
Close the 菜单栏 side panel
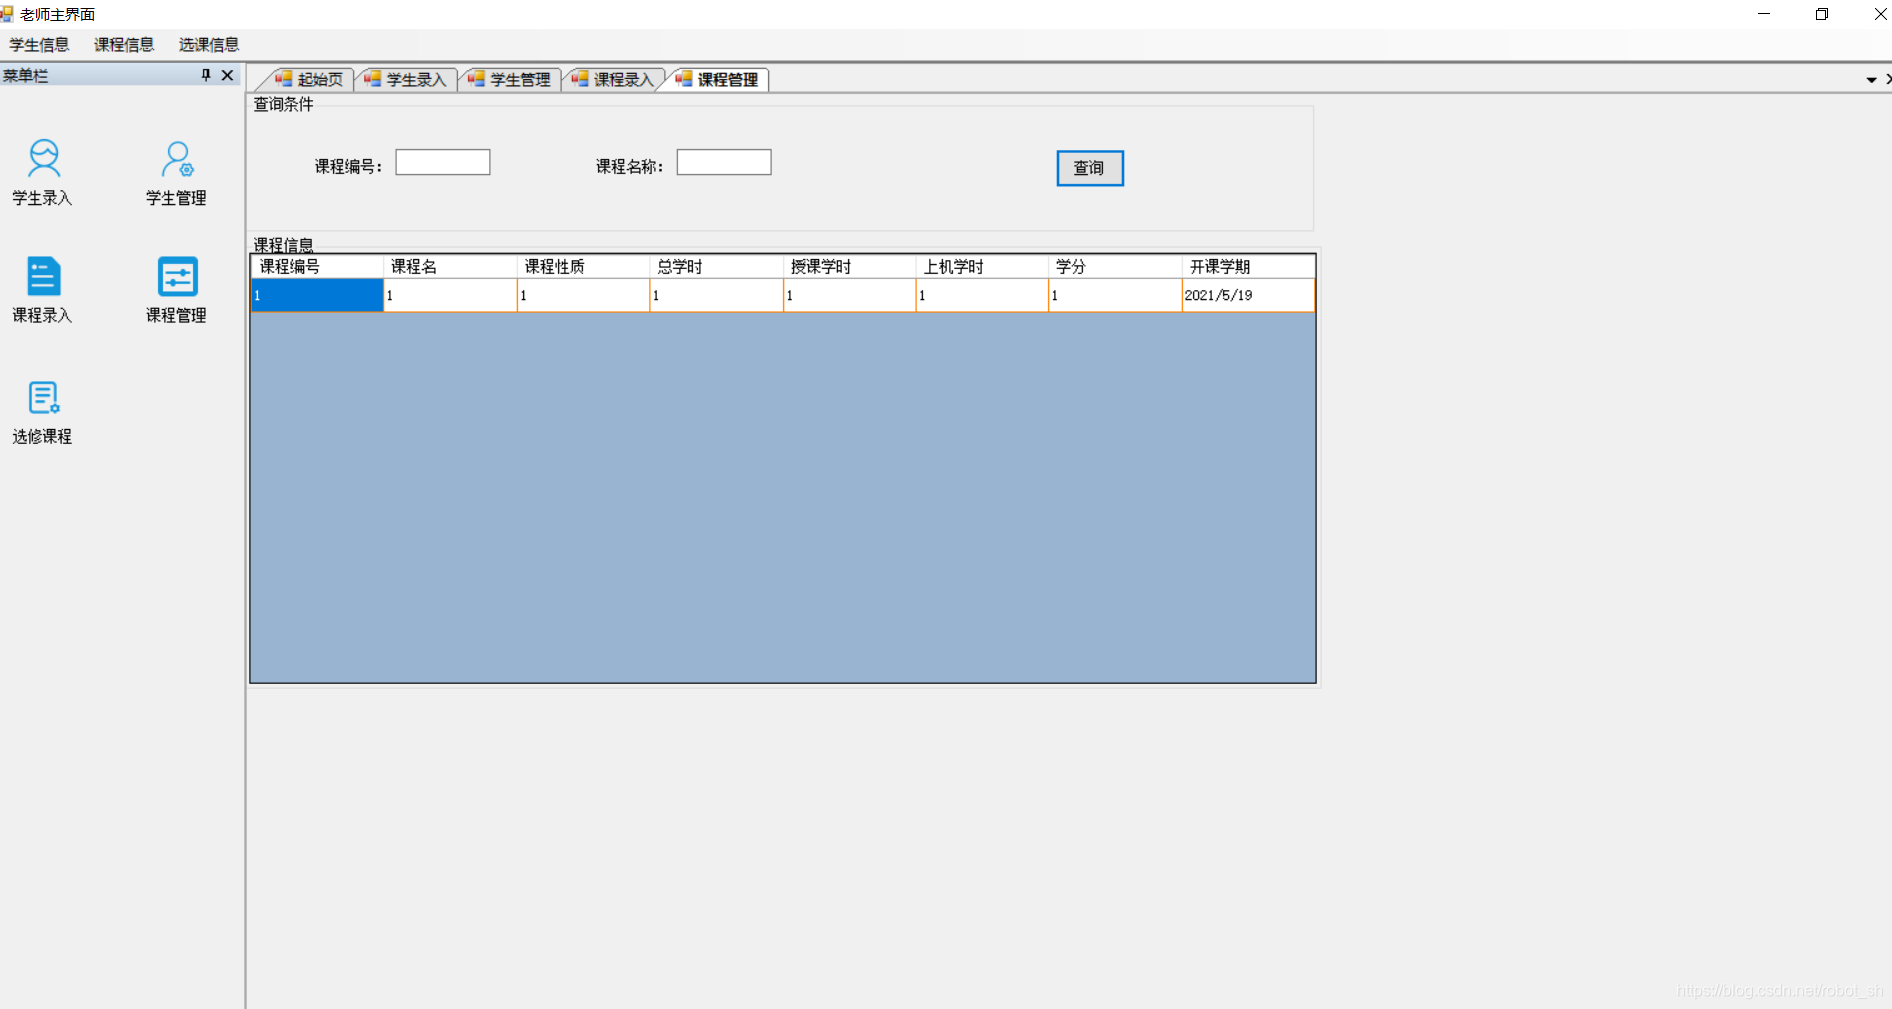[228, 75]
